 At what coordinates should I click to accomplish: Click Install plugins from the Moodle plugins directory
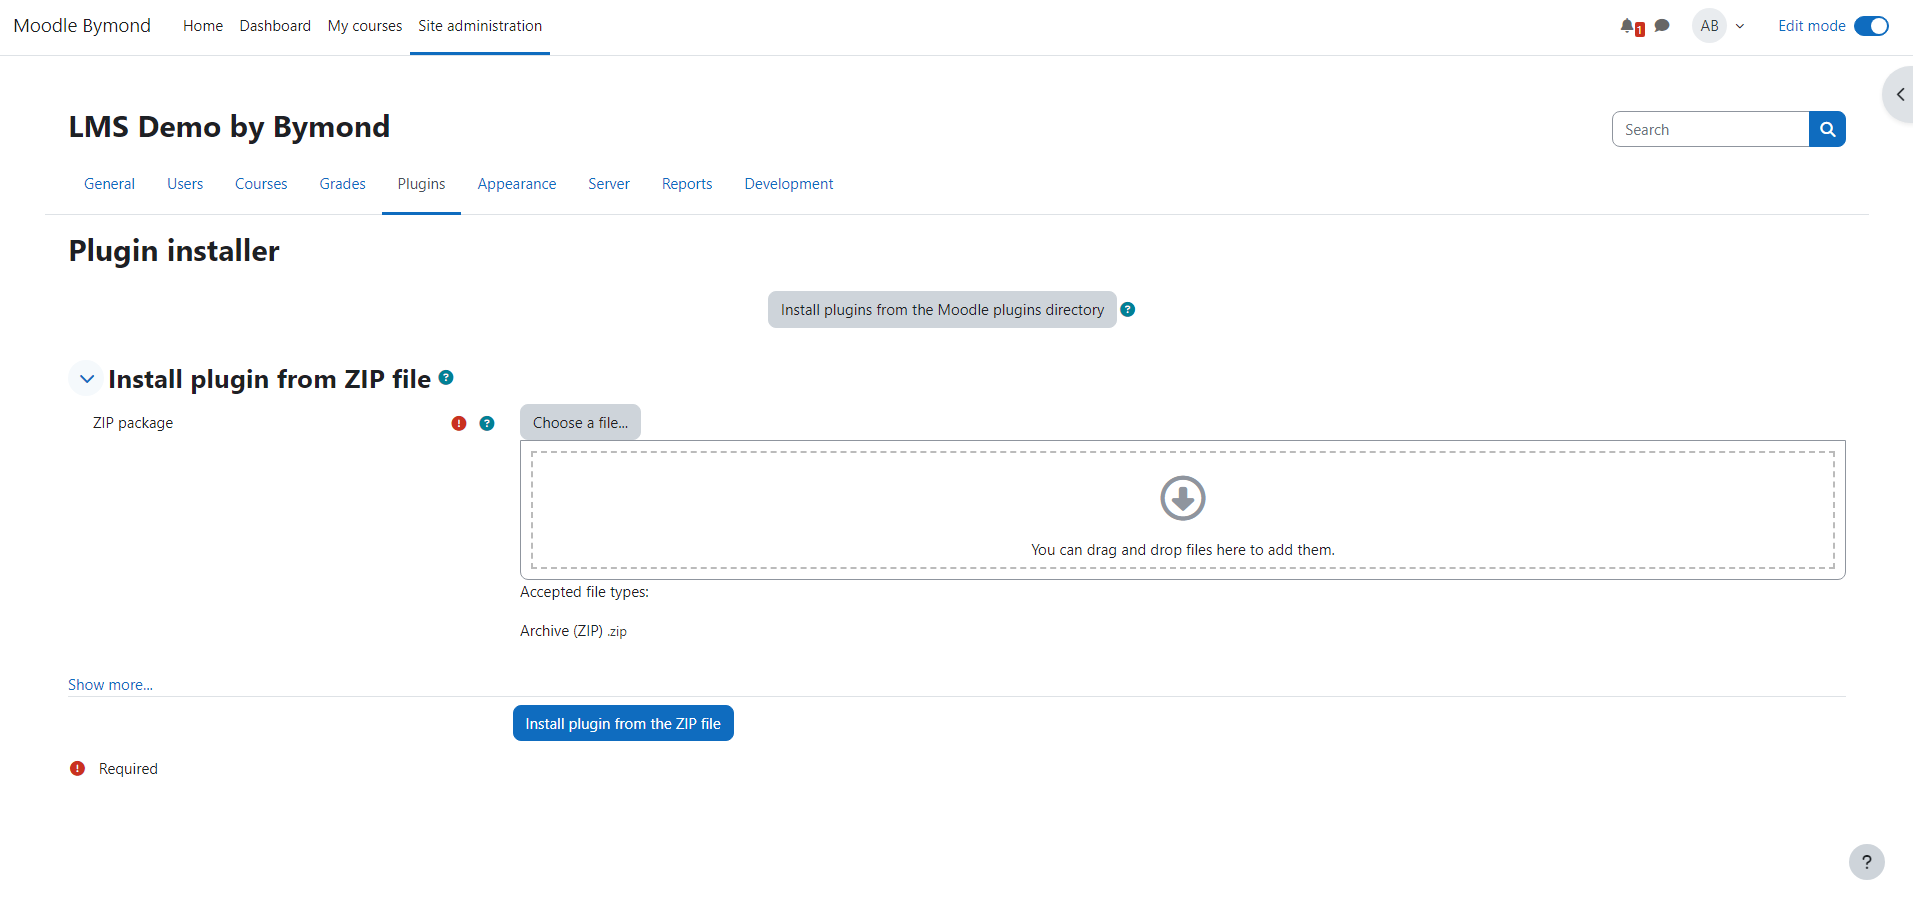tap(942, 310)
